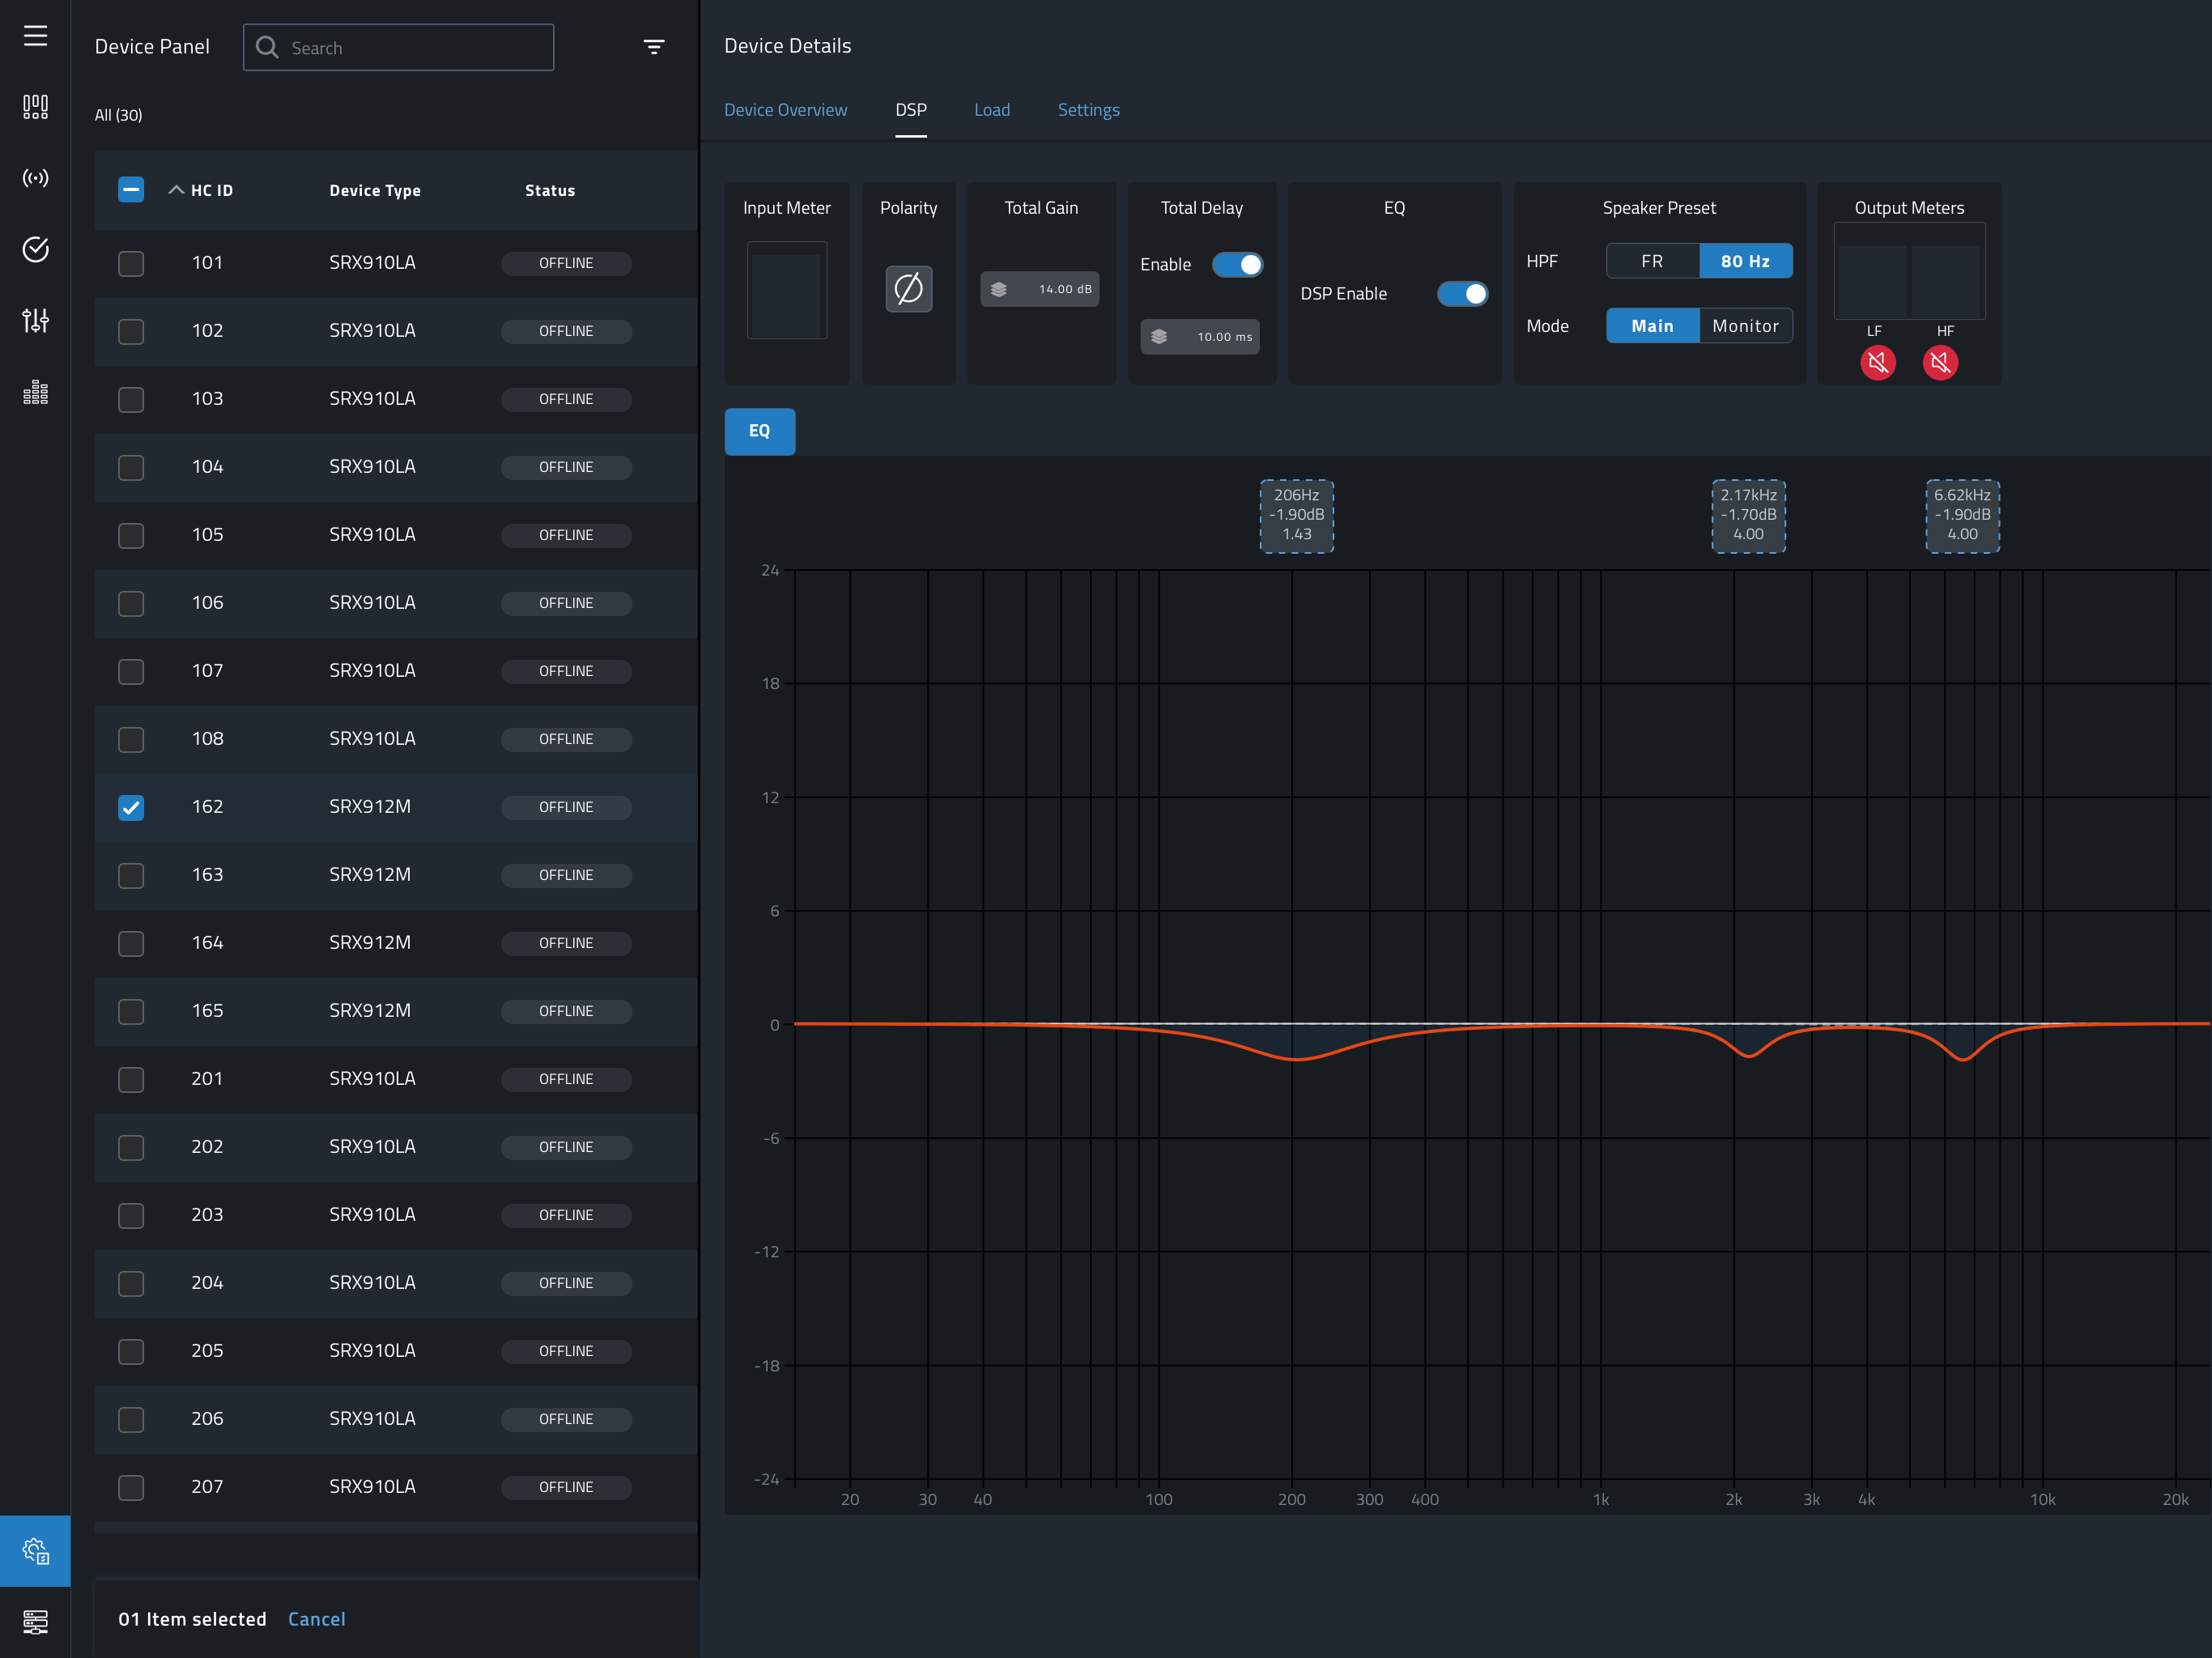Click the filter icon in Device Panel

tap(654, 47)
